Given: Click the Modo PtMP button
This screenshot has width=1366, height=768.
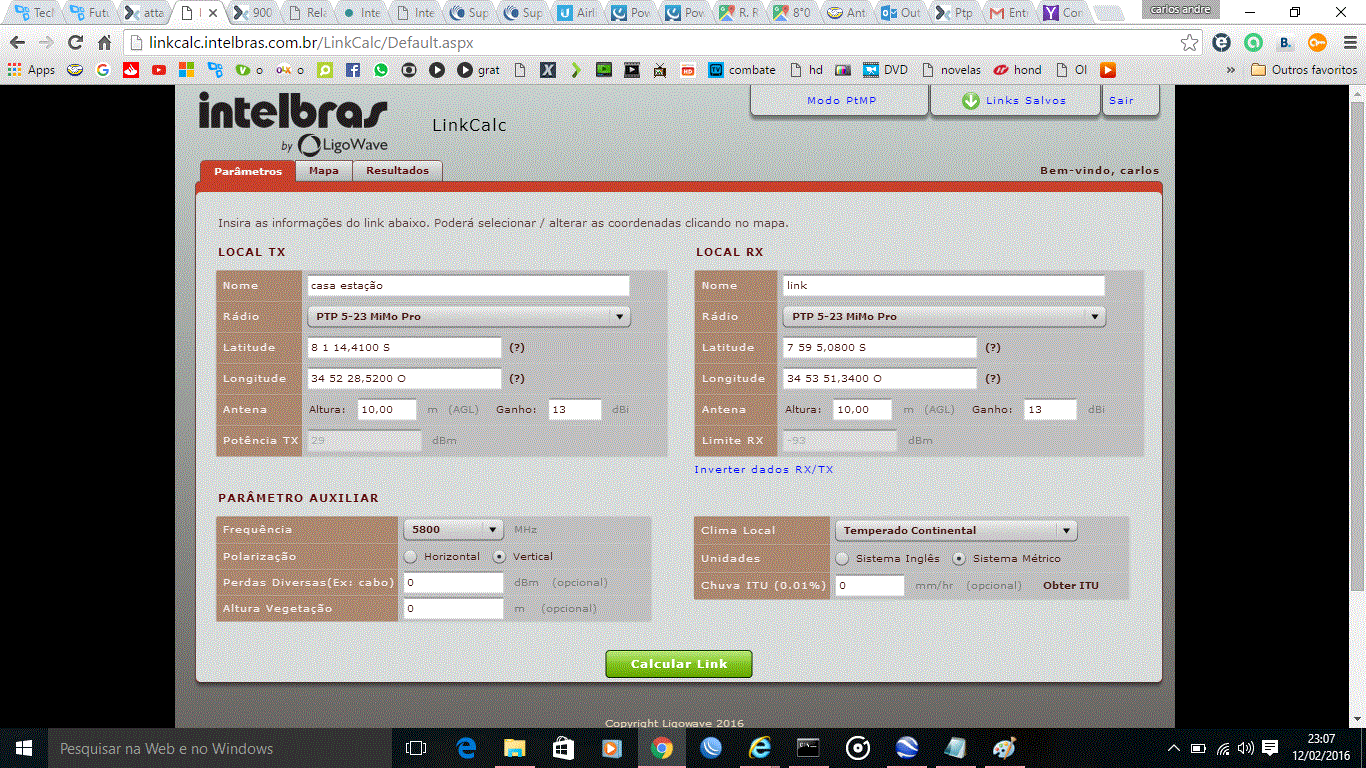Looking at the screenshot, I should [x=841, y=101].
